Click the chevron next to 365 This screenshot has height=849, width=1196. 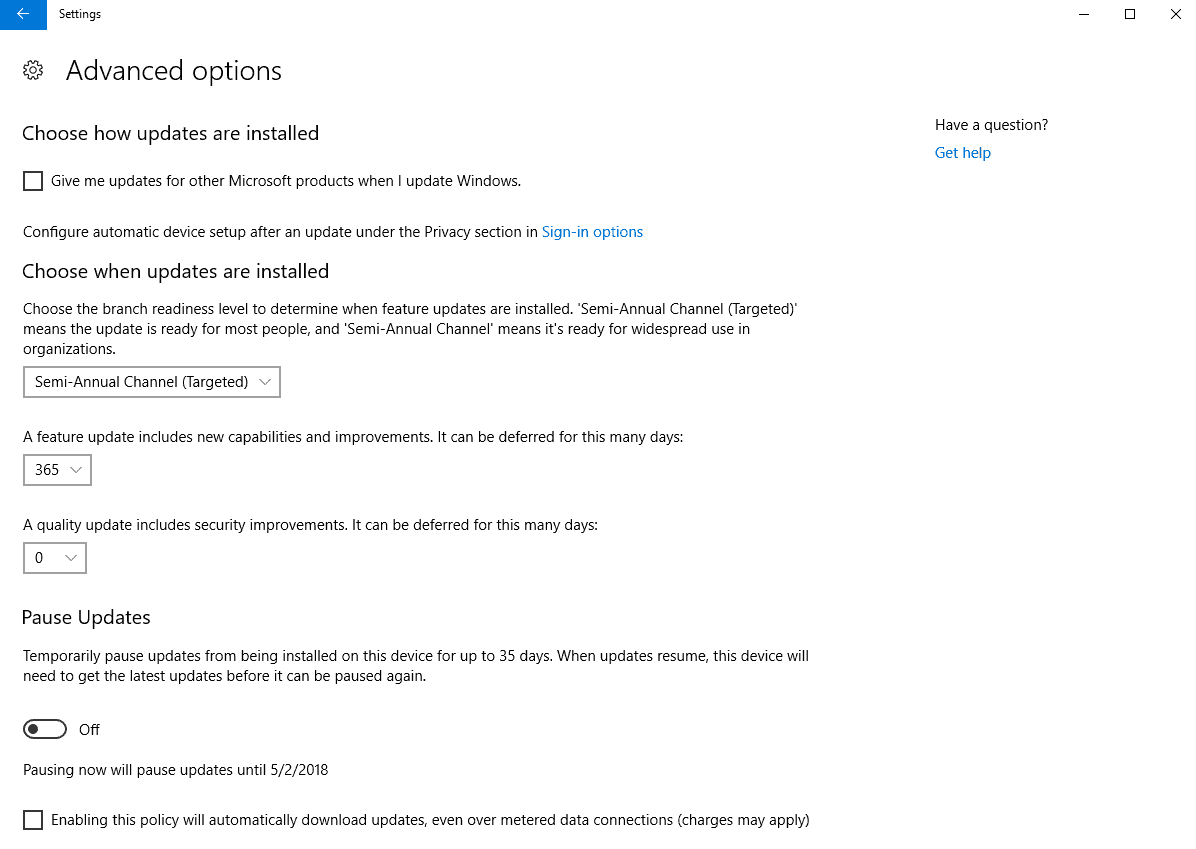pos(76,470)
